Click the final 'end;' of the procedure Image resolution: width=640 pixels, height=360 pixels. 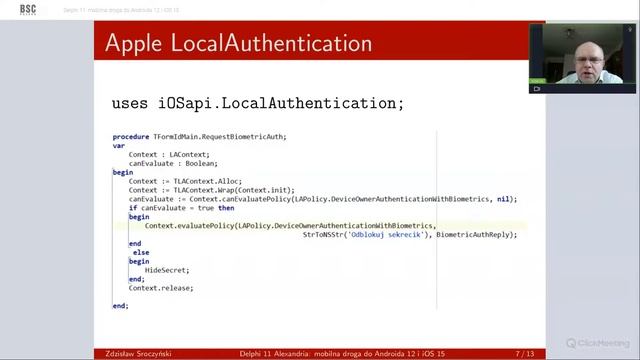pos(120,306)
